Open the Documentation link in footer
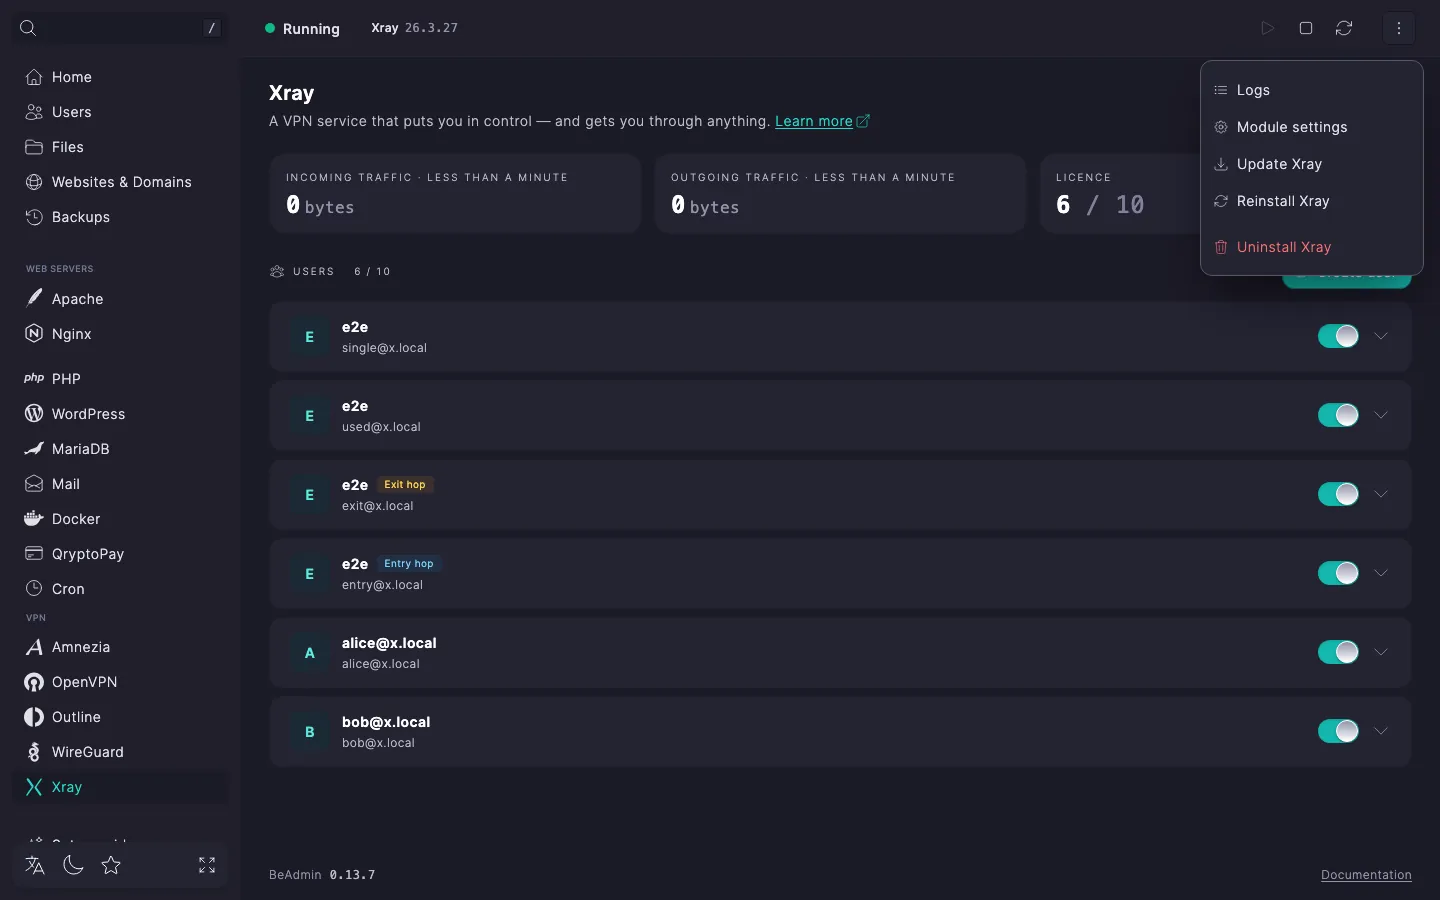The width and height of the screenshot is (1440, 900). [x=1366, y=875]
